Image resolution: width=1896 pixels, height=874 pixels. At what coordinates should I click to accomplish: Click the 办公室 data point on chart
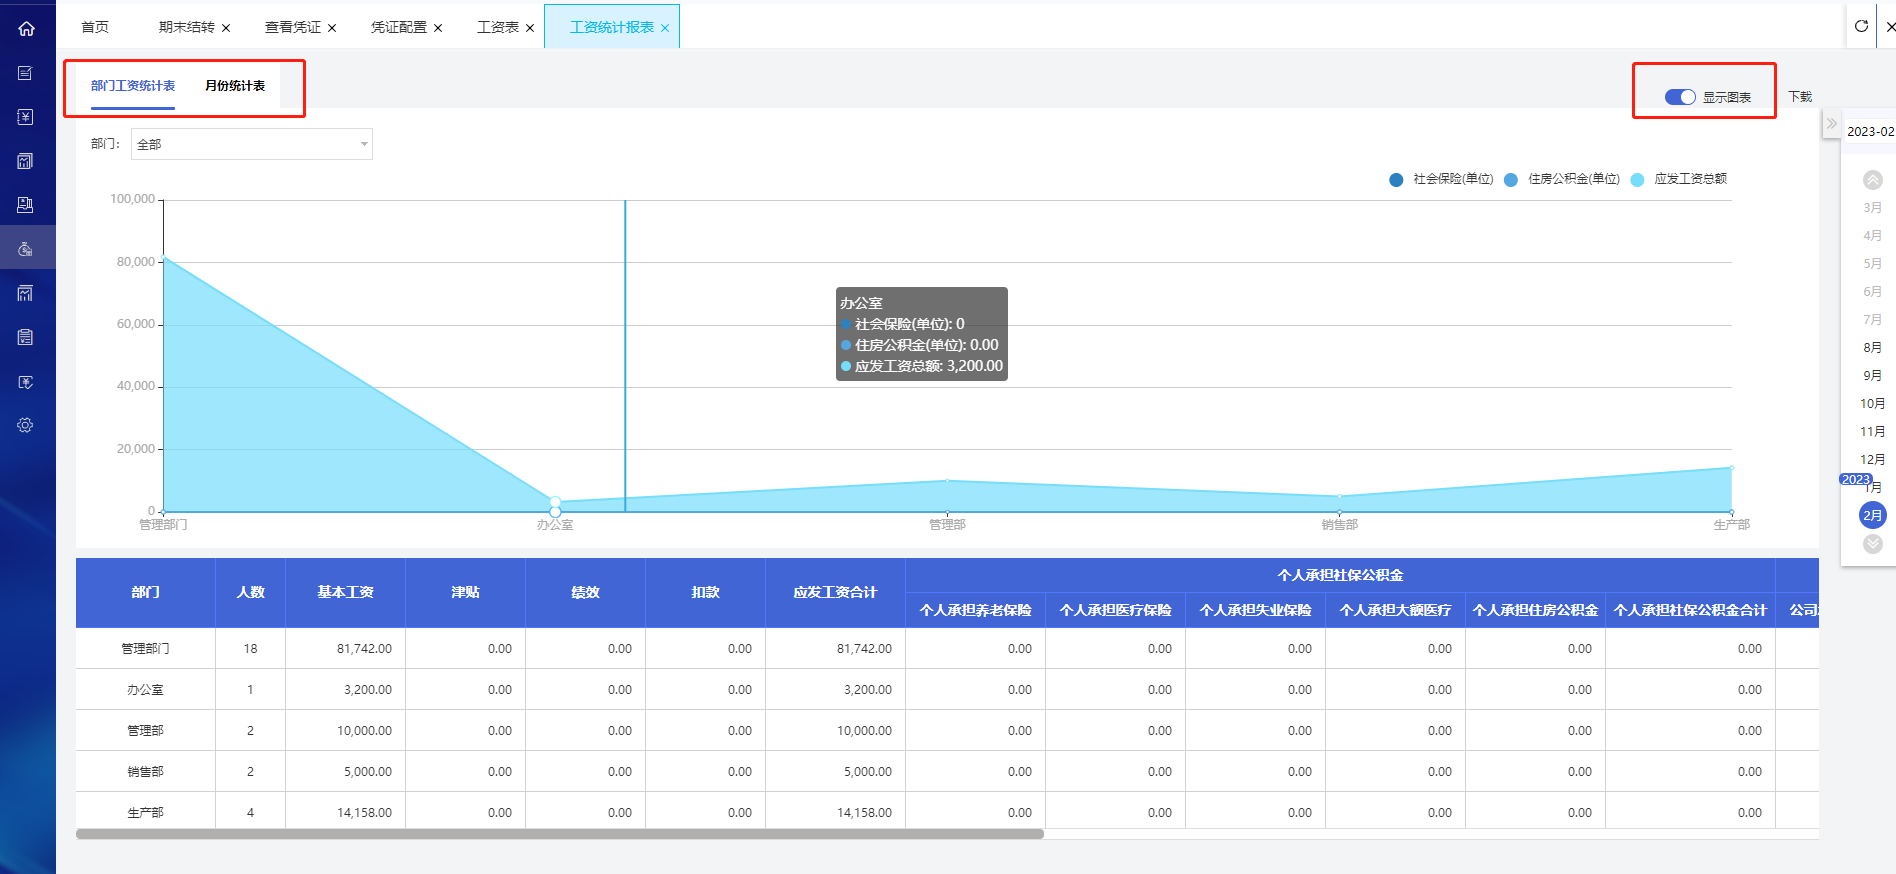point(555,502)
